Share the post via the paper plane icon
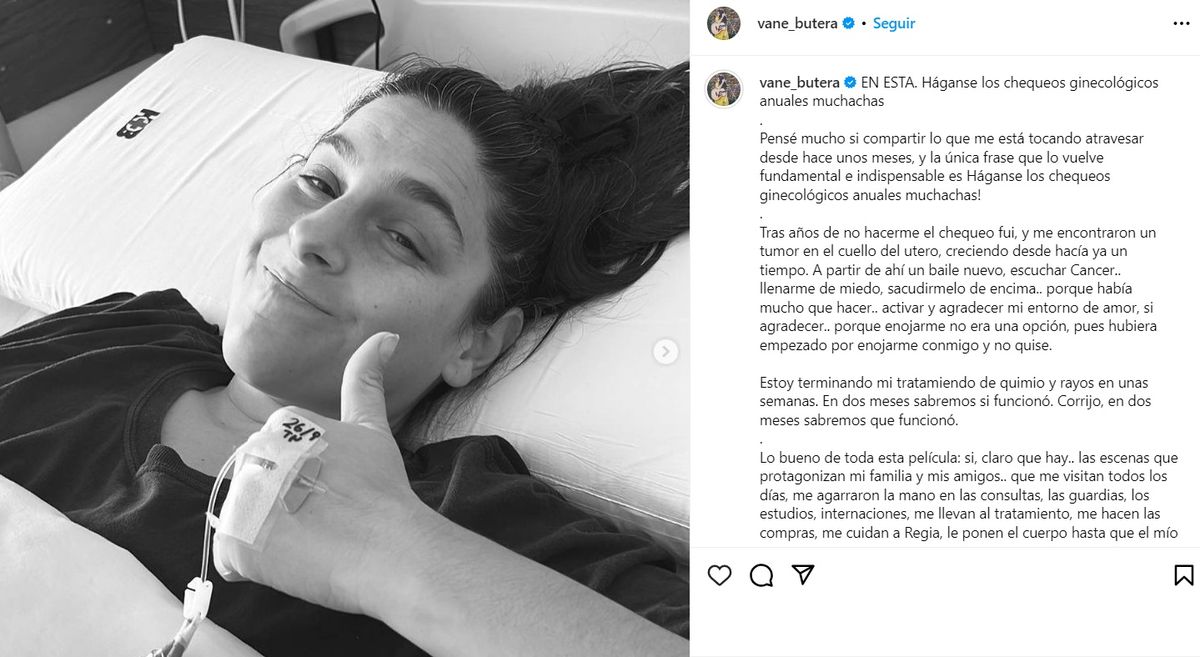 [x=802, y=575]
